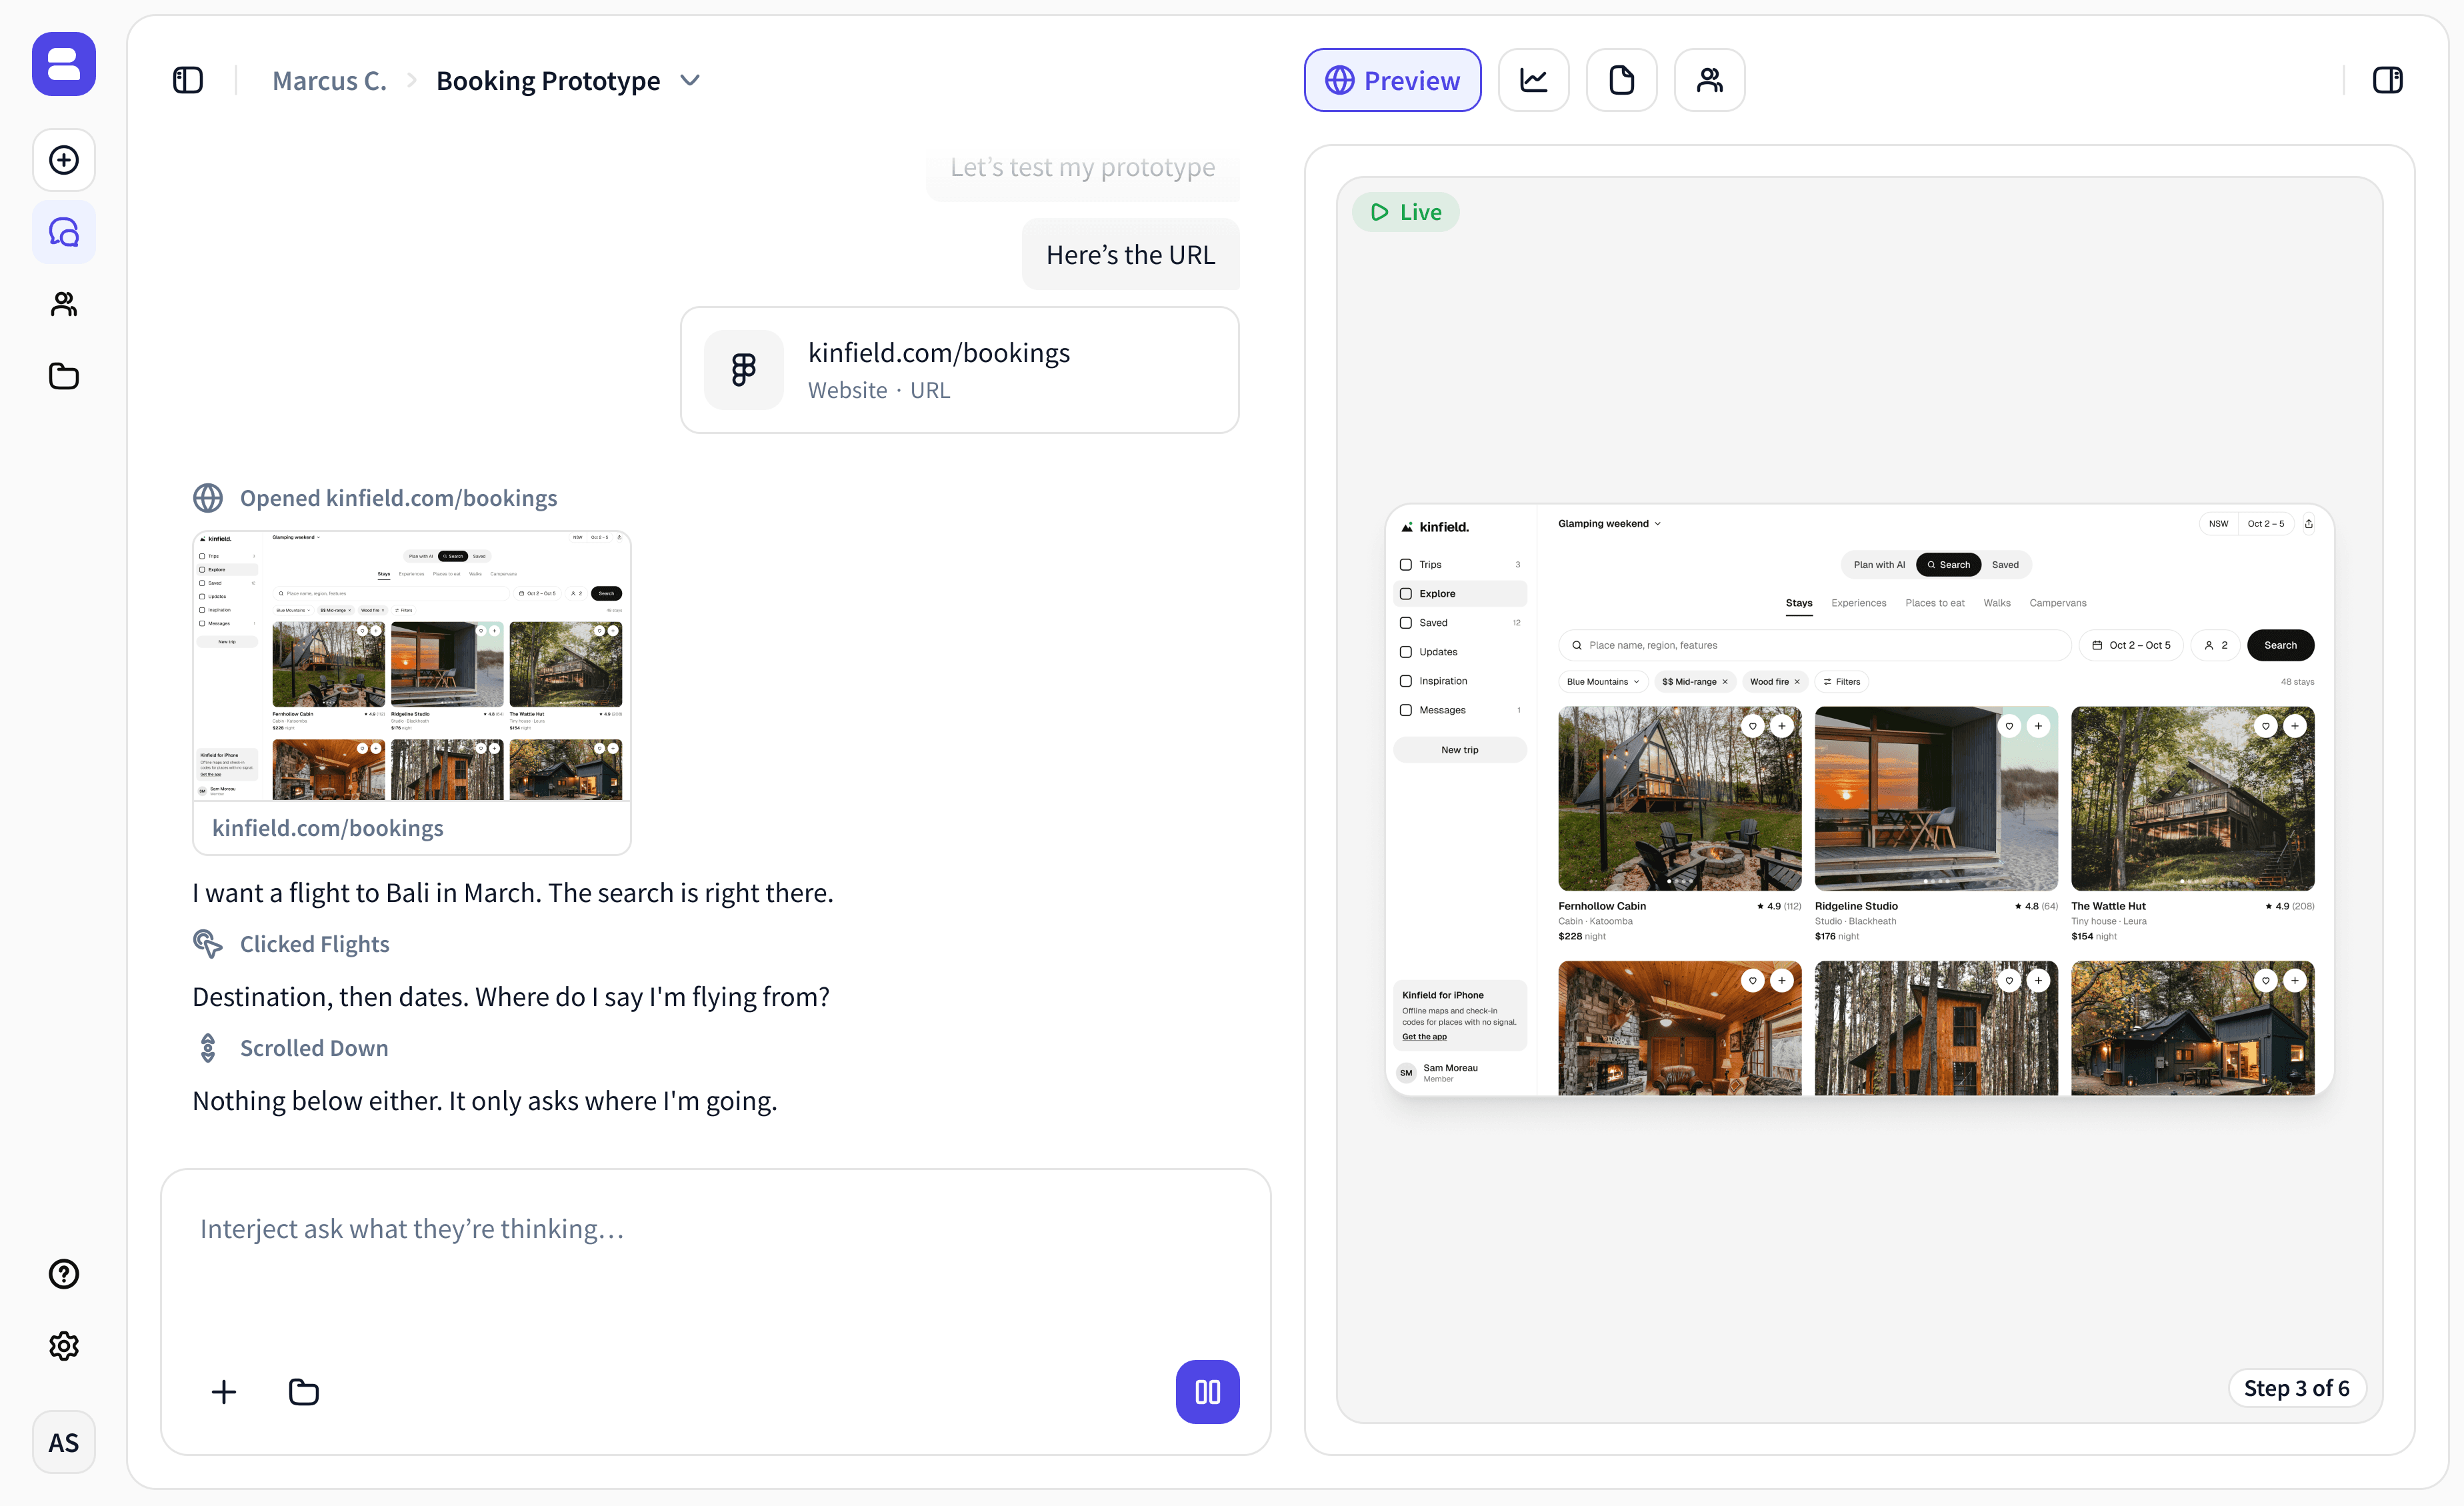Open Filters button in preview
This screenshot has width=2464, height=1506.
1841,682
